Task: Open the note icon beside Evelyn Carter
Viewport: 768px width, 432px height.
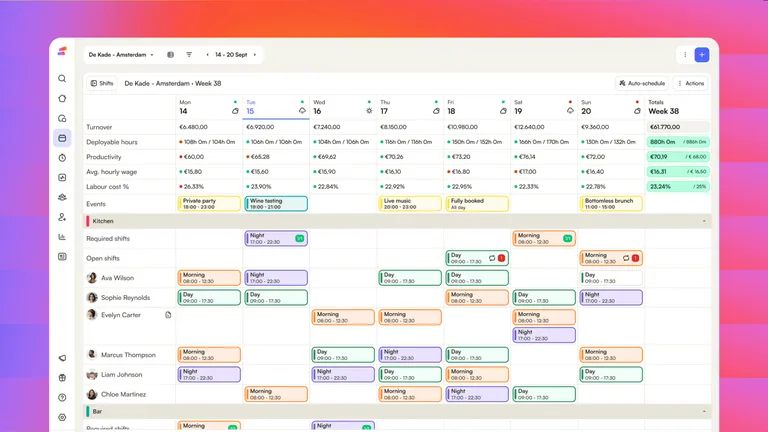Action: pyautogui.click(x=168, y=315)
